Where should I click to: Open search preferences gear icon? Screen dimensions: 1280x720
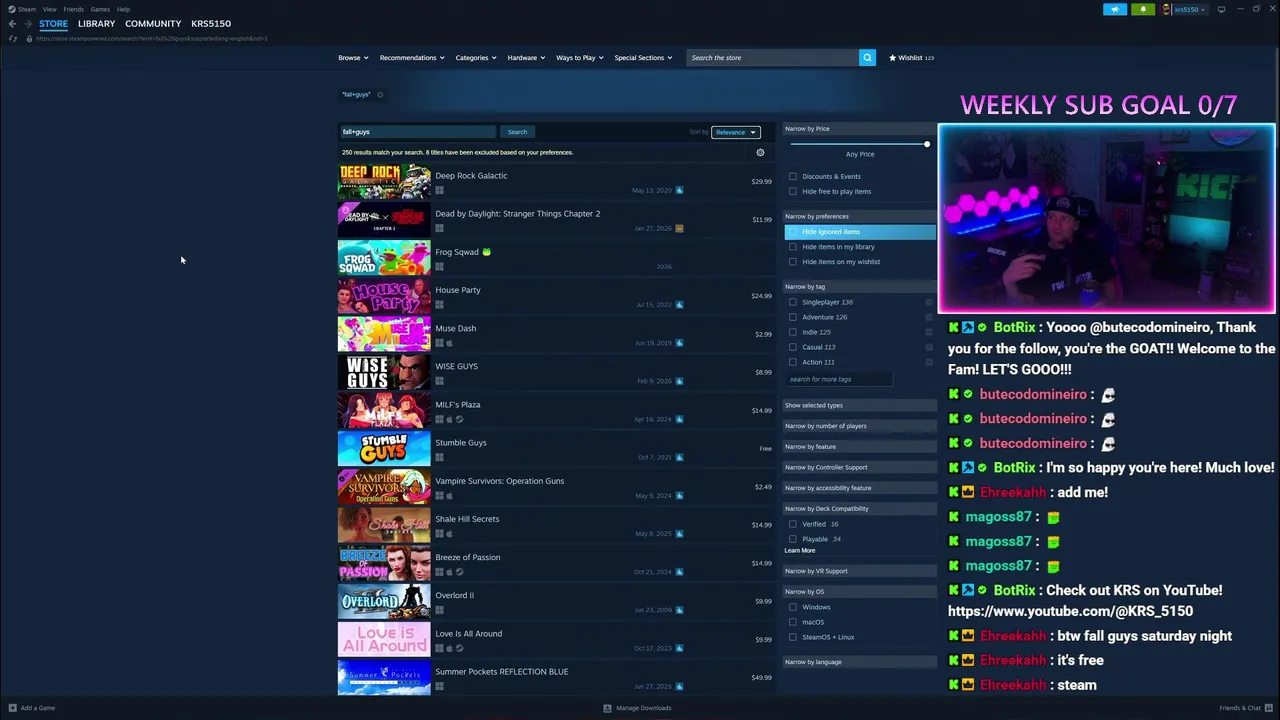(x=760, y=152)
